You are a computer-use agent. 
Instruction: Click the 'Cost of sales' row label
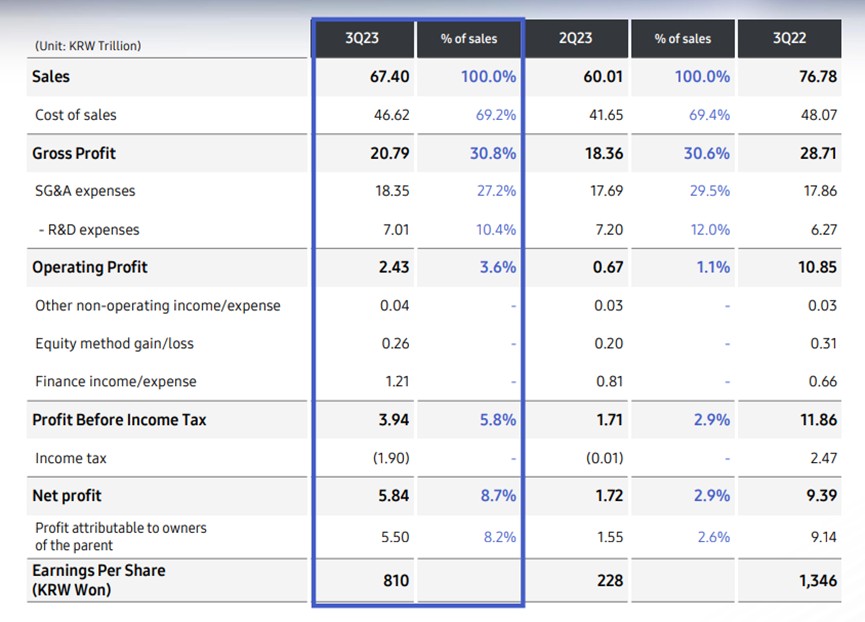[75, 115]
